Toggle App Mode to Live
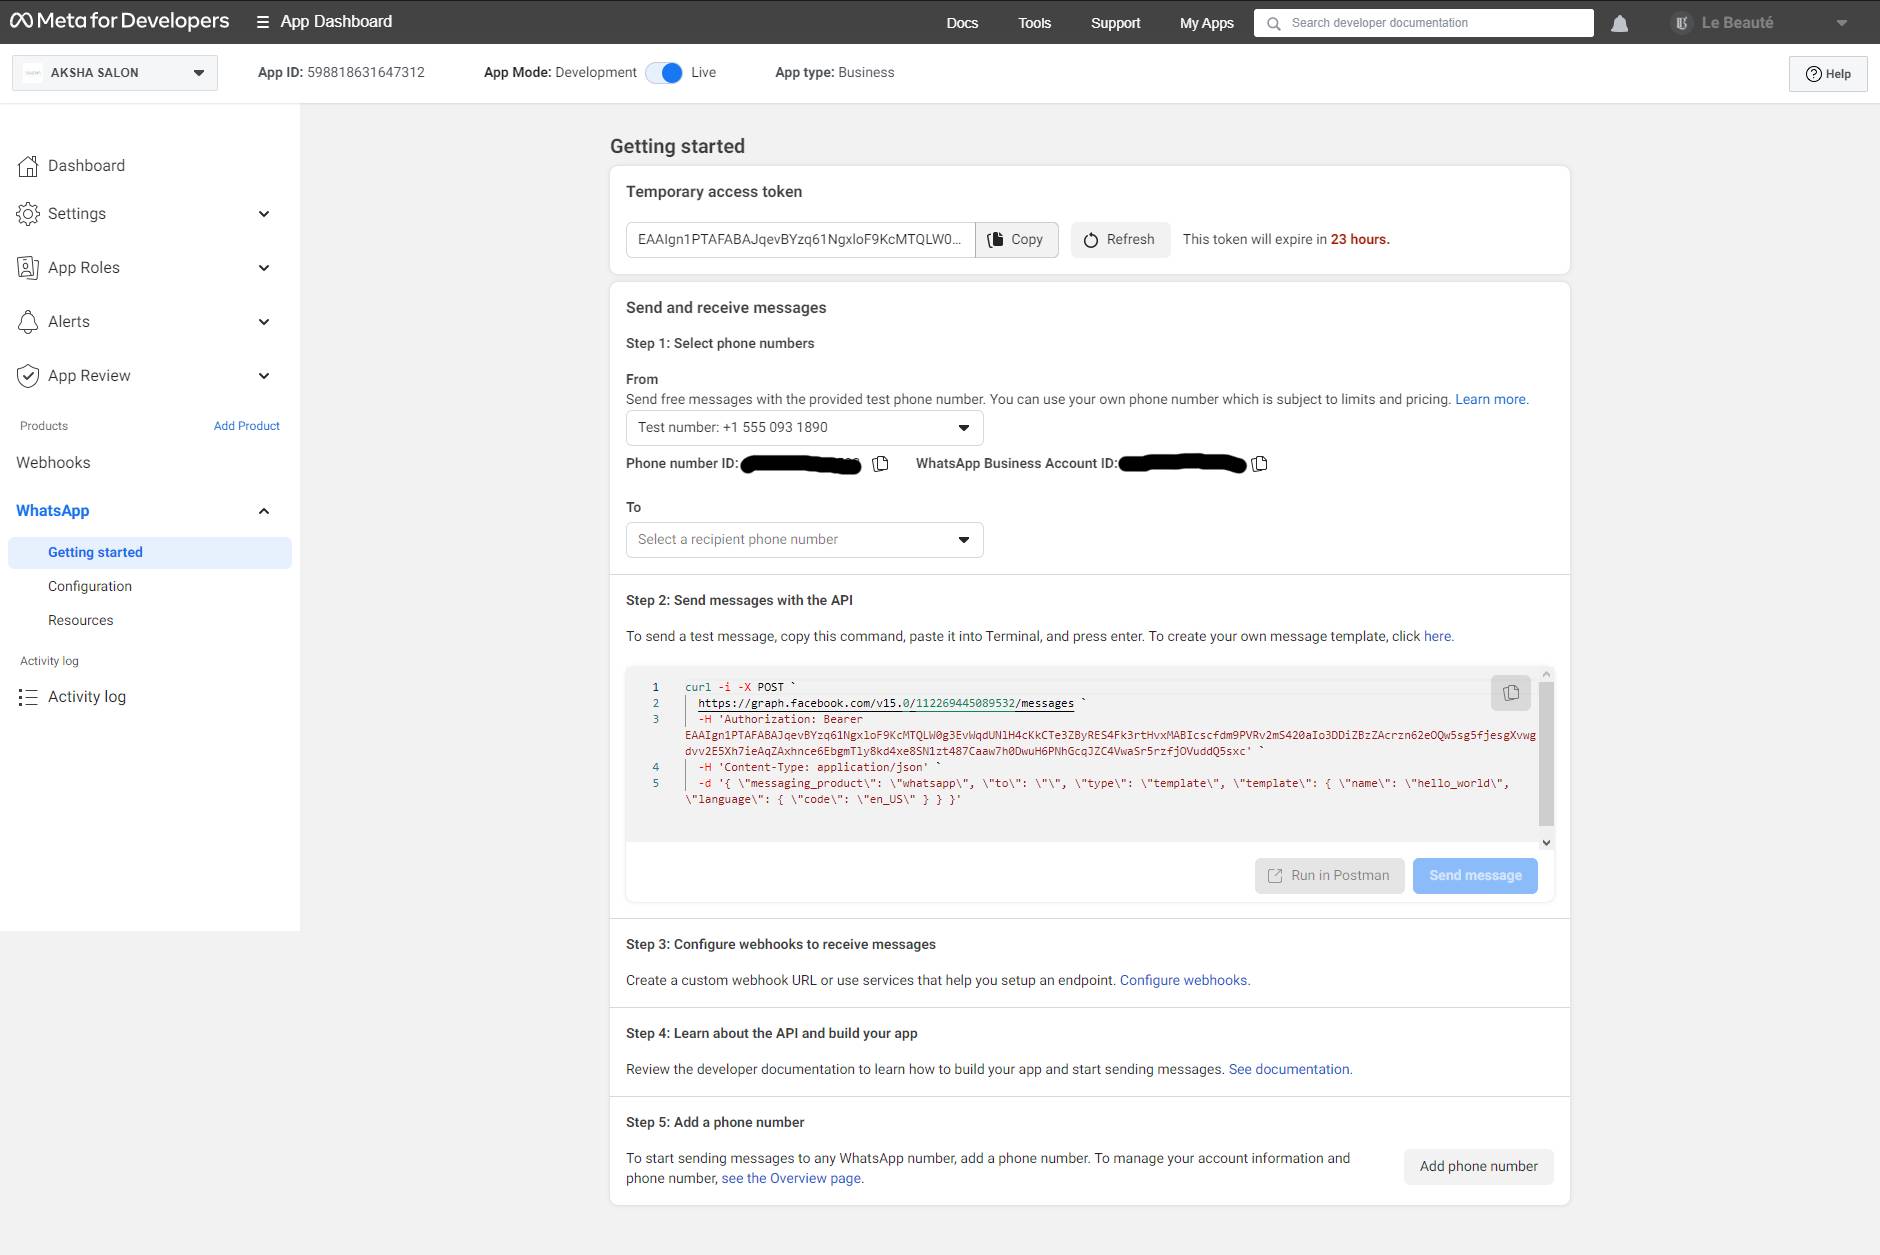The height and width of the screenshot is (1255, 1880). coord(664,73)
